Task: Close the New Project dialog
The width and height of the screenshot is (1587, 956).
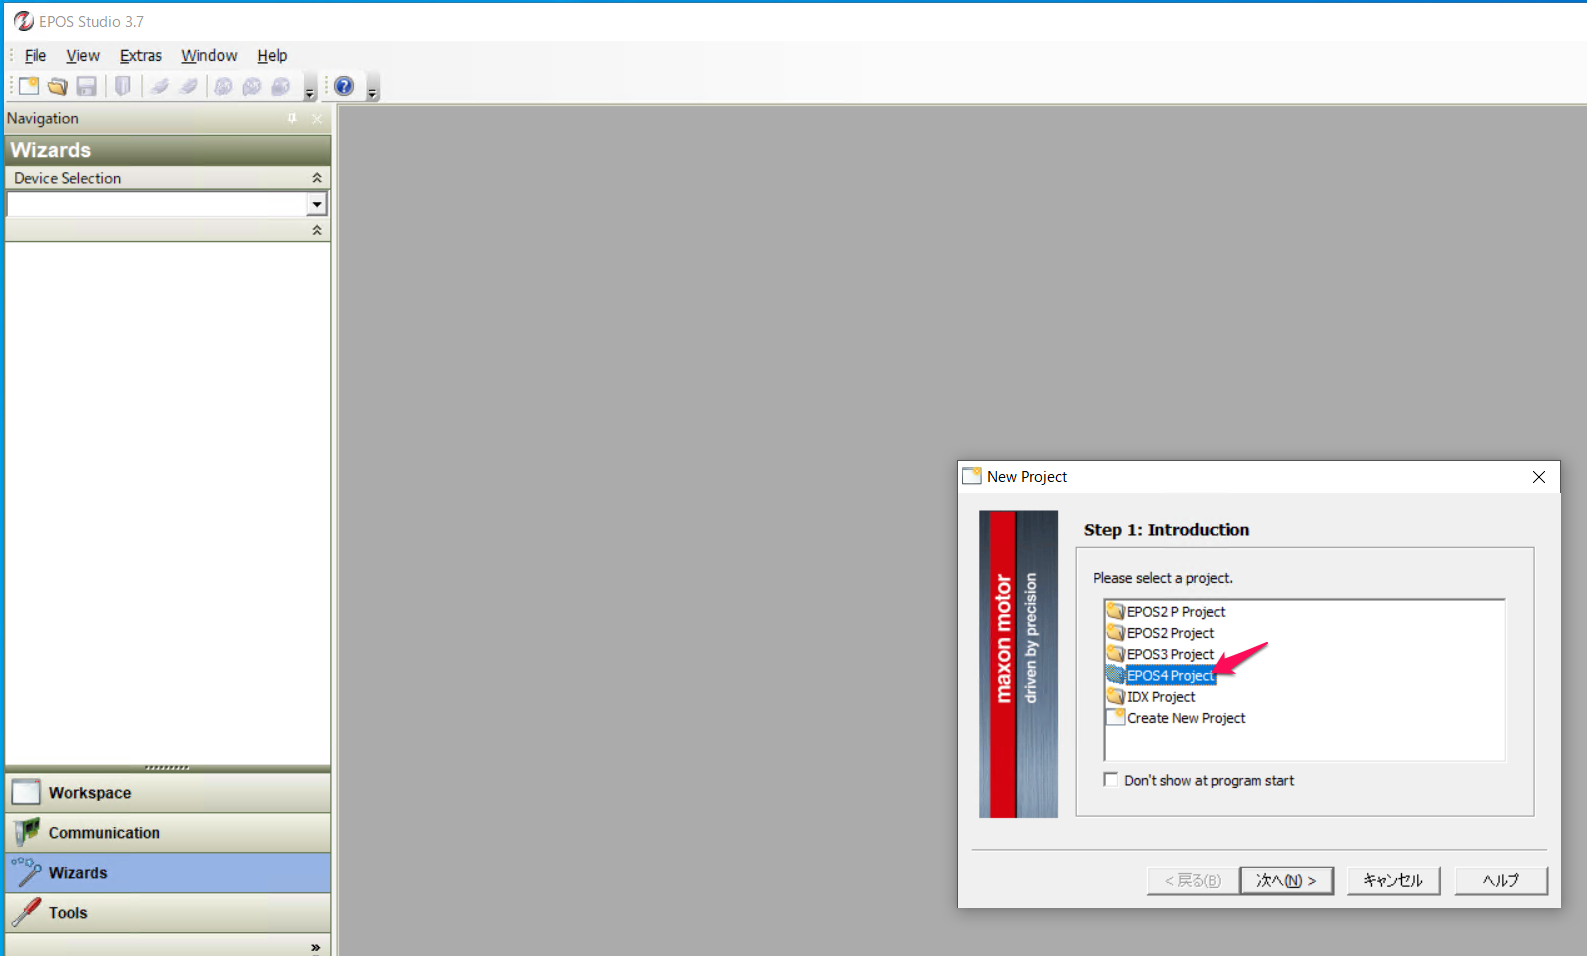Action: [1539, 477]
